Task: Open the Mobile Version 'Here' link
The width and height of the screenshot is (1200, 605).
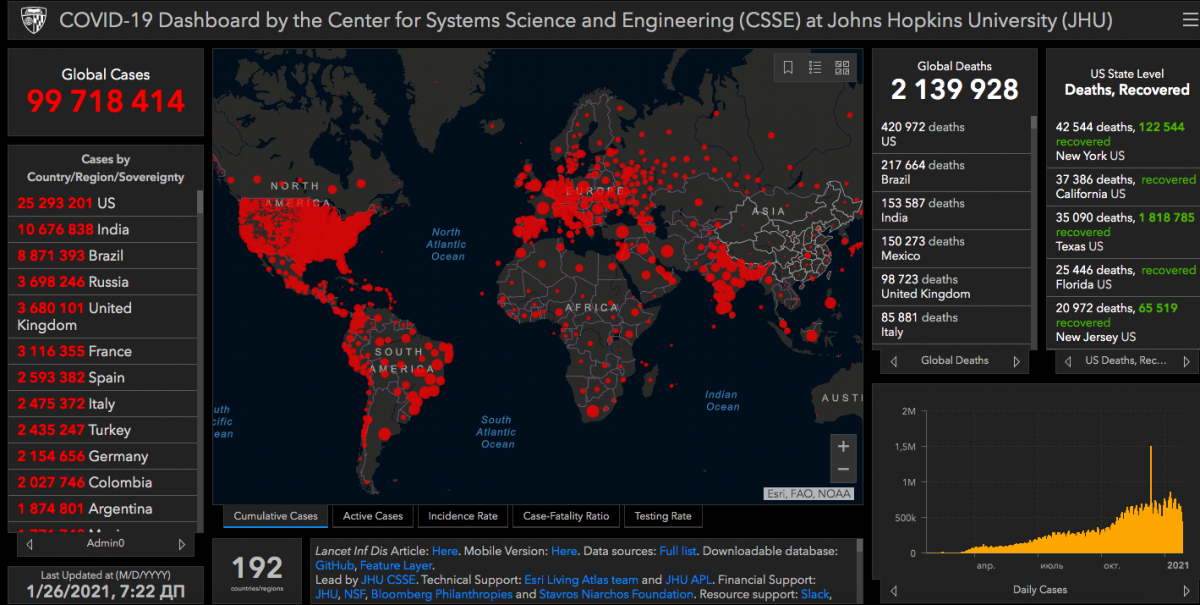Action: click(x=564, y=551)
